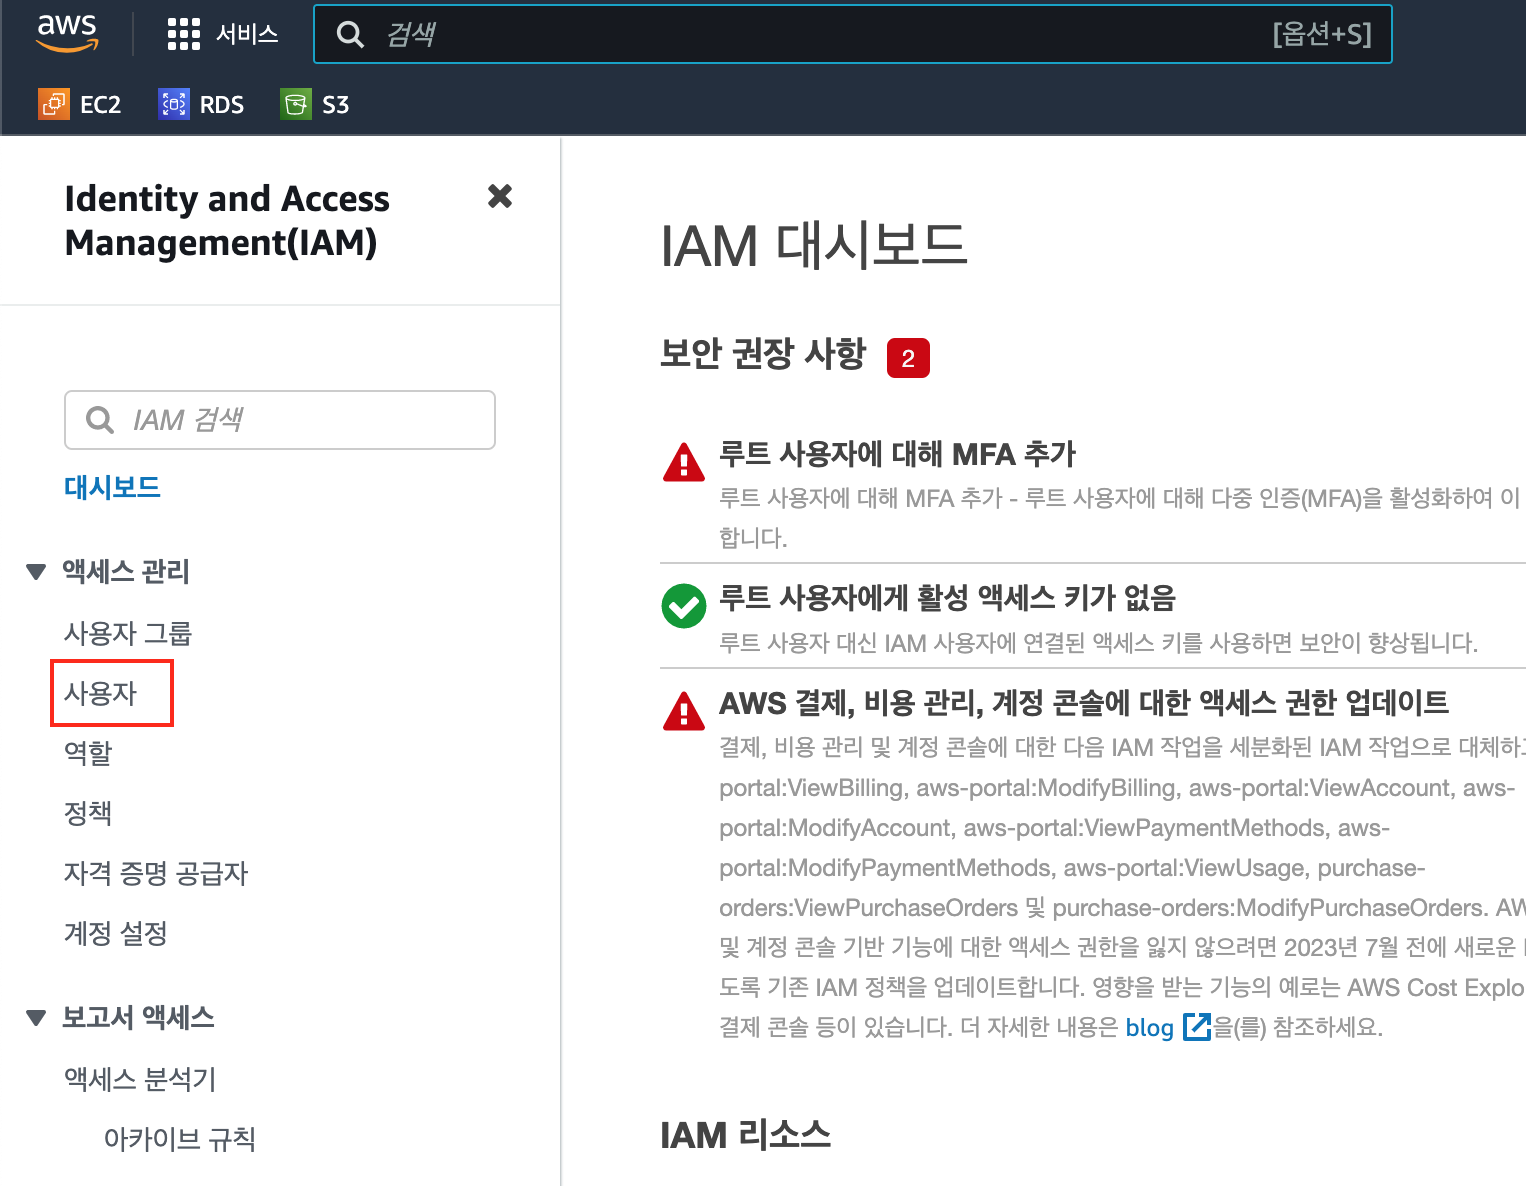Click the external link icon next to blog

pyautogui.click(x=1196, y=1027)
